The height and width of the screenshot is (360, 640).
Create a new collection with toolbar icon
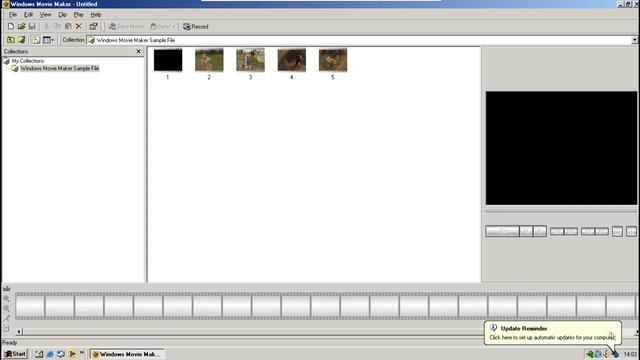pyautogui.click(x=21, y=40)
